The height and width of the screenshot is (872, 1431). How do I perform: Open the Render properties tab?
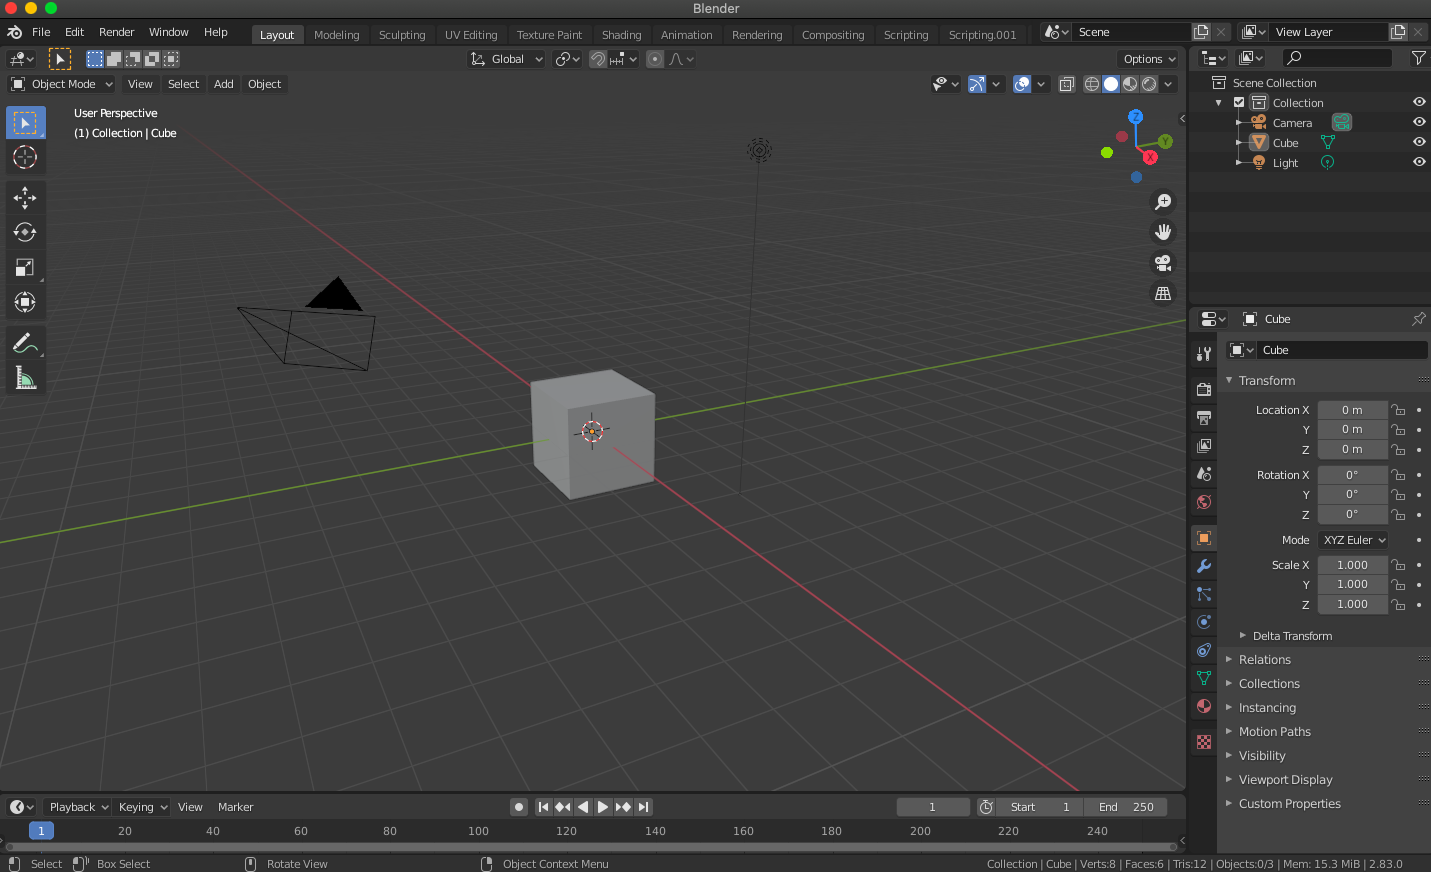pos(1204,390)
